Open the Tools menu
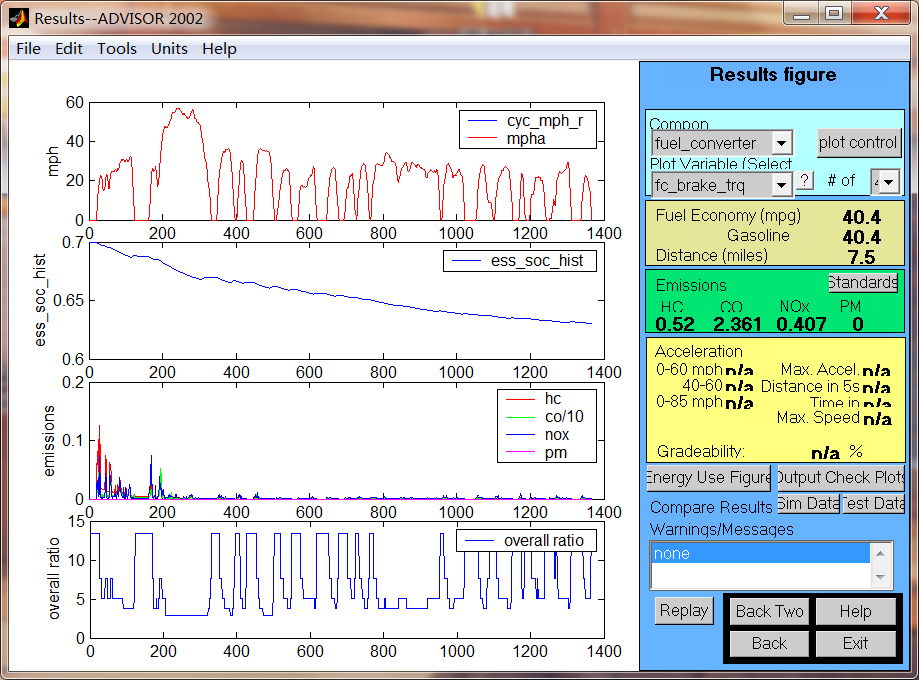The height and width of the screenshot is (680, 919). (x=116, y=48)
